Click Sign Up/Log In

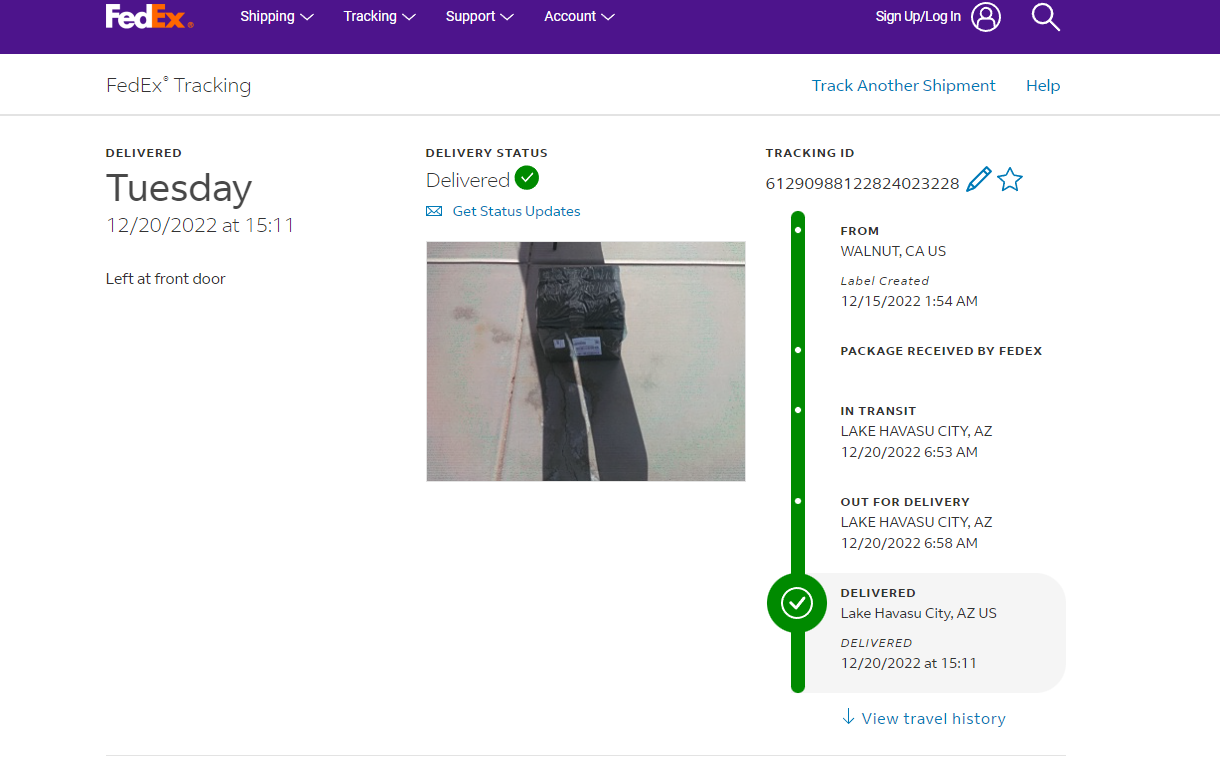[917, 17]
